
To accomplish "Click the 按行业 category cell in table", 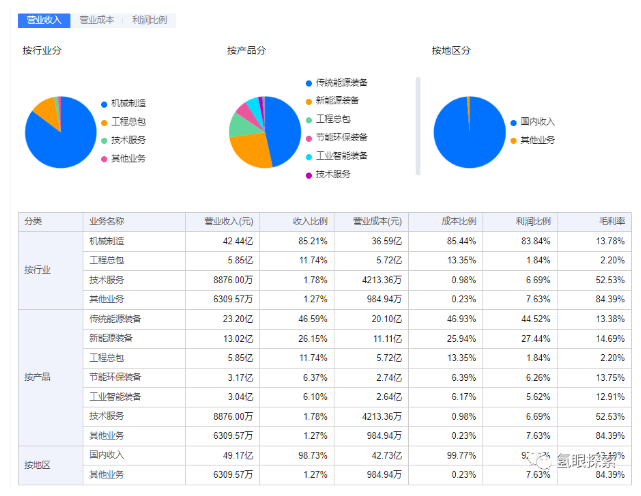I will [x=38, y=270].
